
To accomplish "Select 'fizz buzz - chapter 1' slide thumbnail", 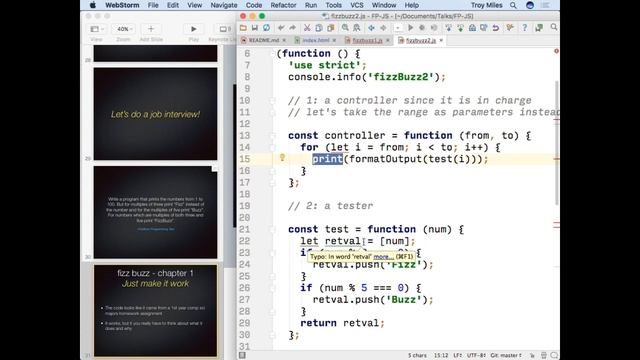I will tap(156, 311).
